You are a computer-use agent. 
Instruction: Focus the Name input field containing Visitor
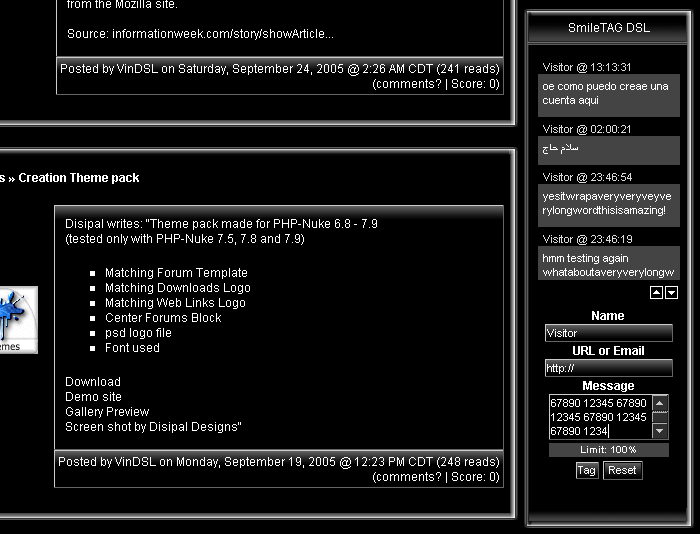608,333
